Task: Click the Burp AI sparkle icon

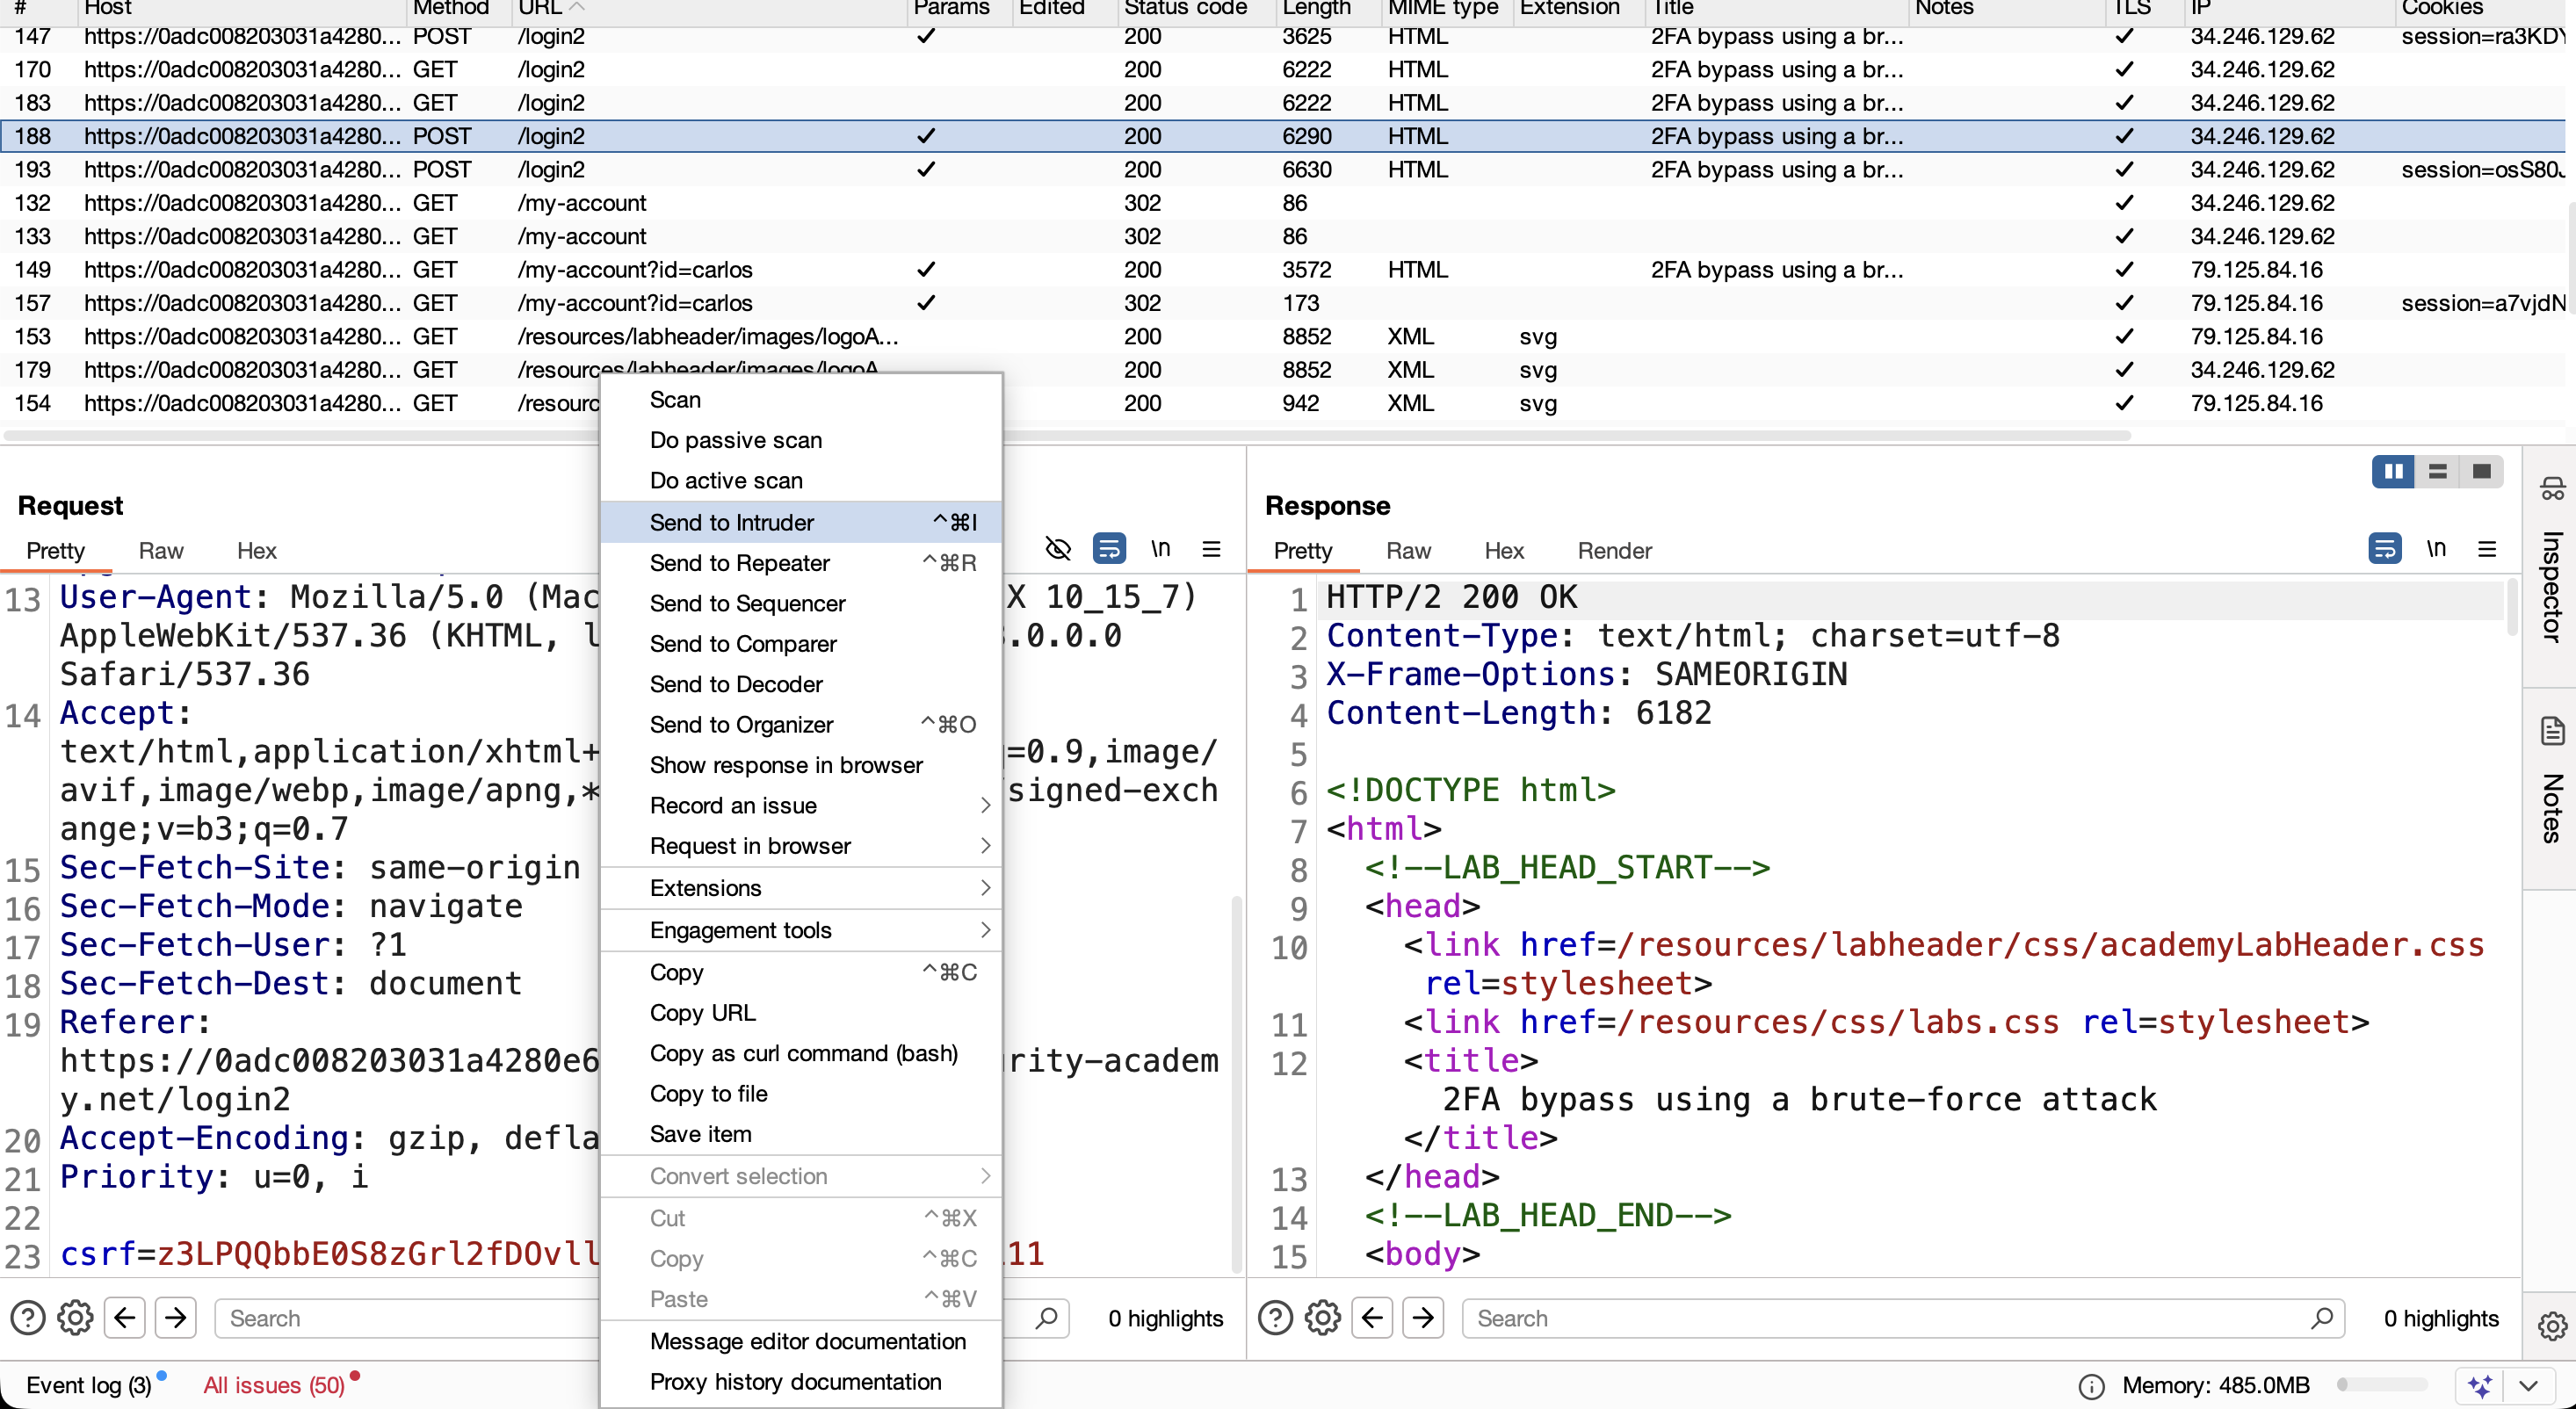Action: click(x=2480, y=1386)
